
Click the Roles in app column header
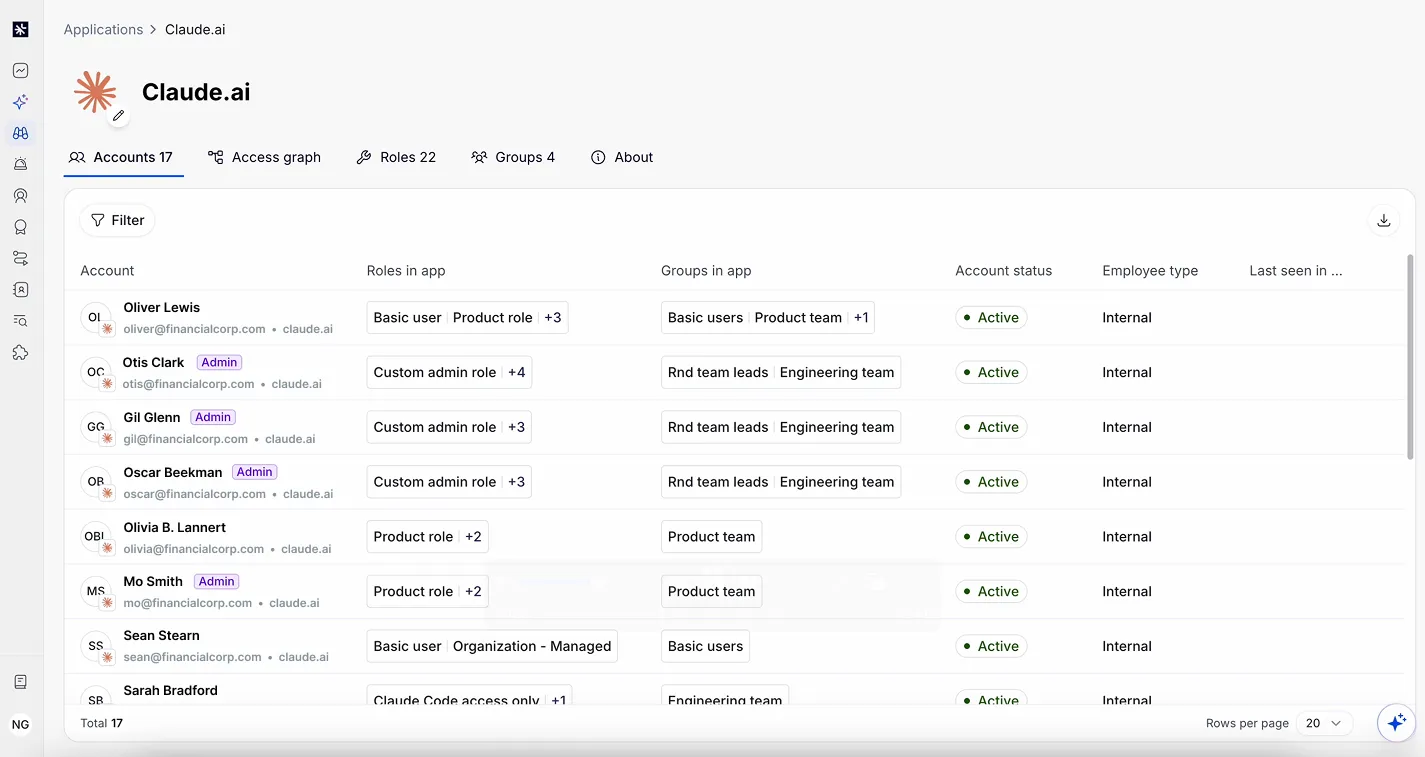click(406, 271)
